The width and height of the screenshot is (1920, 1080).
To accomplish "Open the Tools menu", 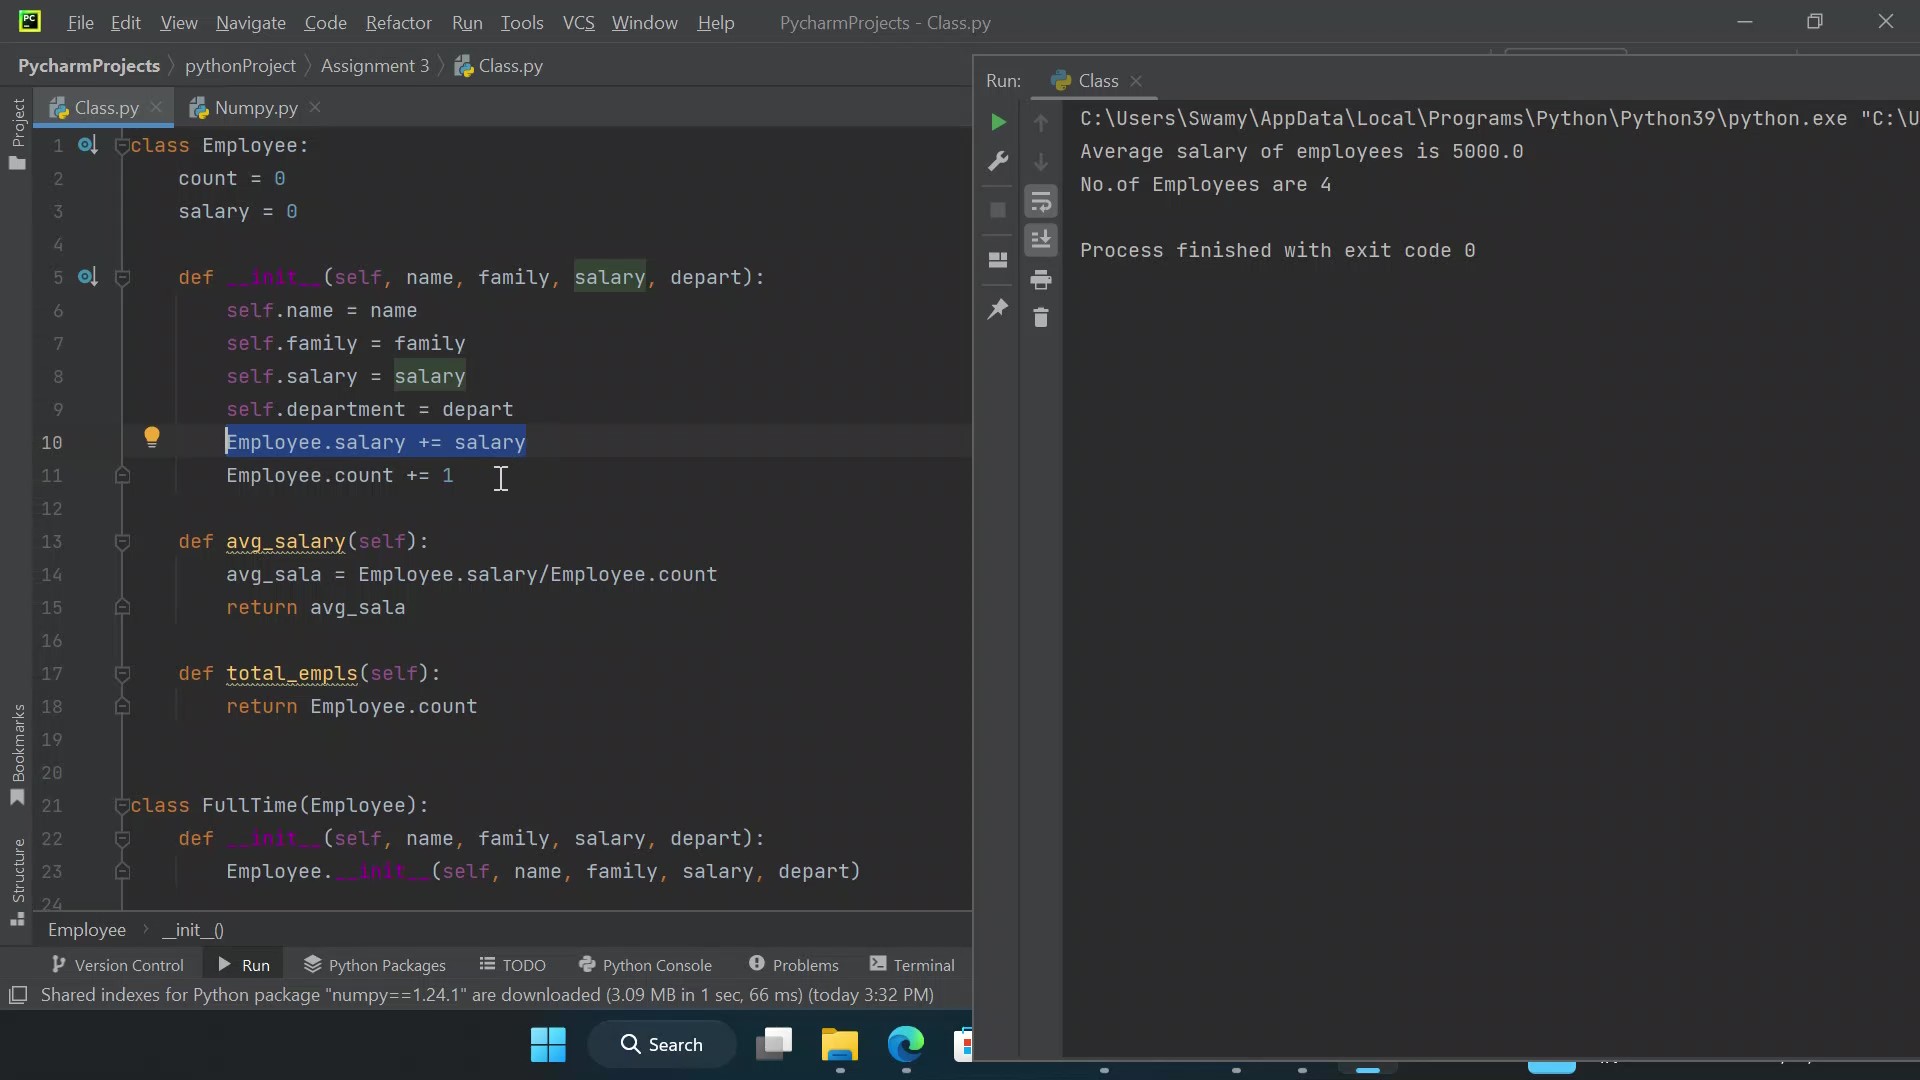I will 522,22.
